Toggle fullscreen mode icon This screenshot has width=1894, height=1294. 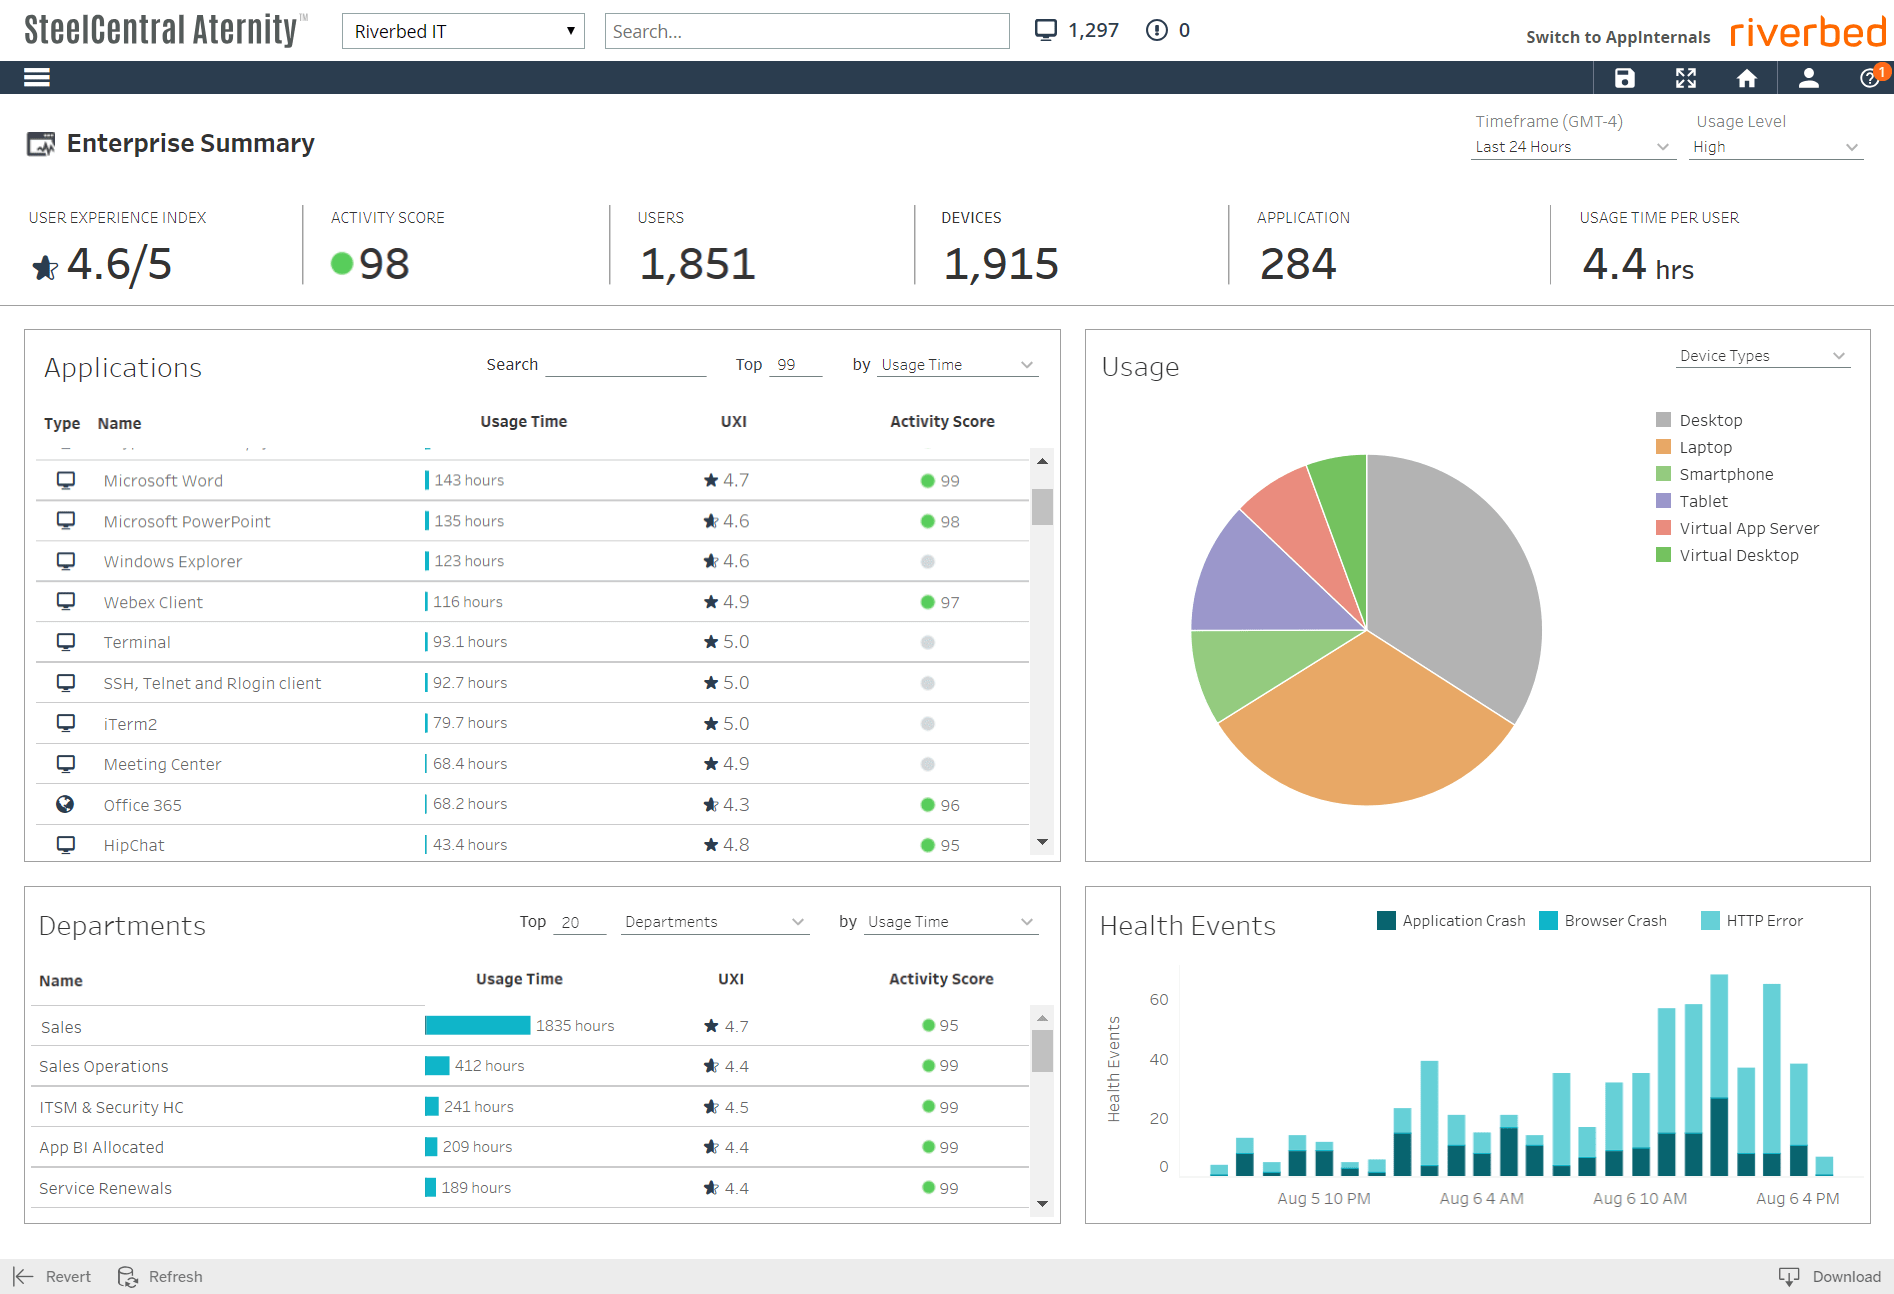pos(1686,78)
